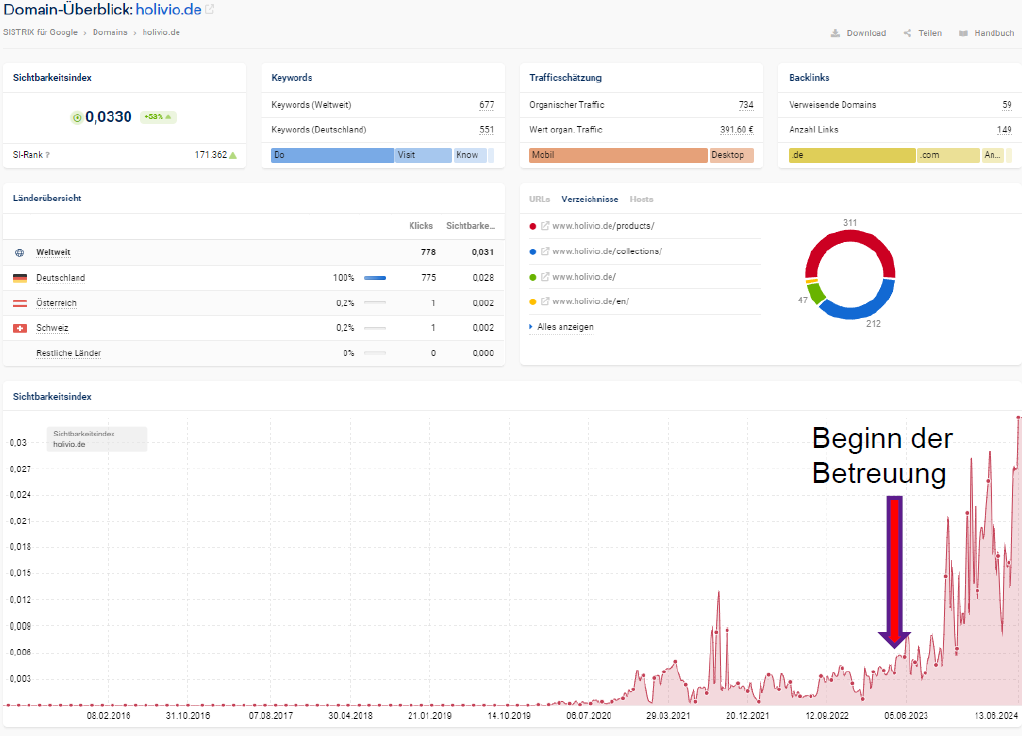Click the globe icon beside Weltweit
Image resolution: width=1022 pixels, height=736 pixels.
(19, 253)
